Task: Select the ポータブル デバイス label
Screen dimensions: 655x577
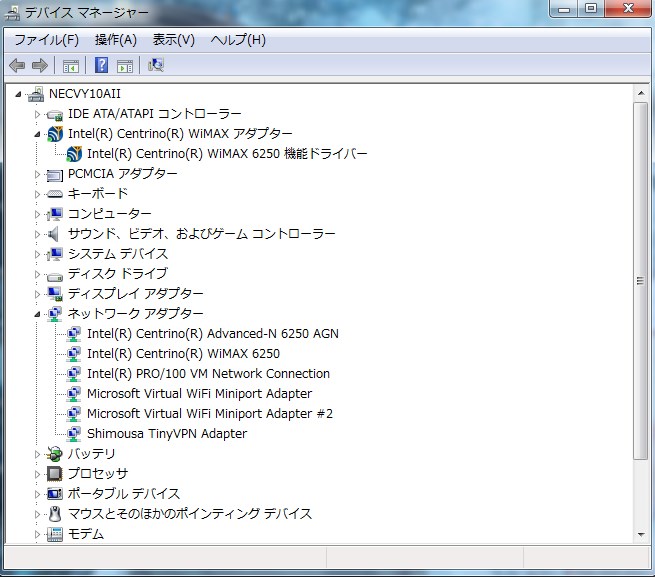Action: 124,494
